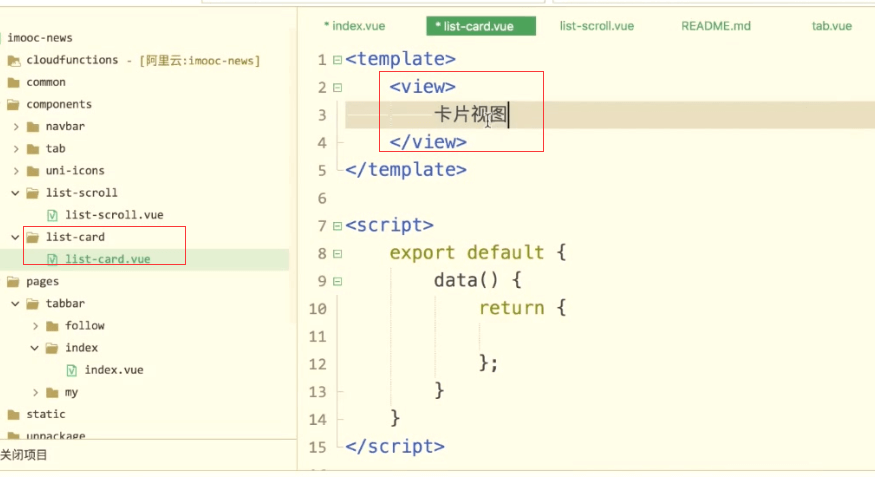Expand the my folder chevron

click(35, 393)
